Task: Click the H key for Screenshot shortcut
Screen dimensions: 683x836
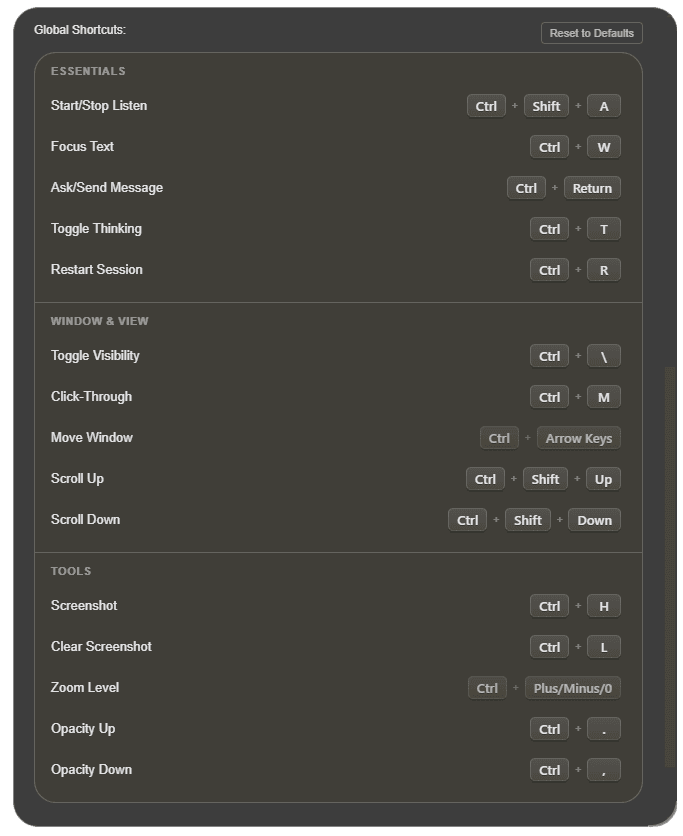Action: [603, 605]
